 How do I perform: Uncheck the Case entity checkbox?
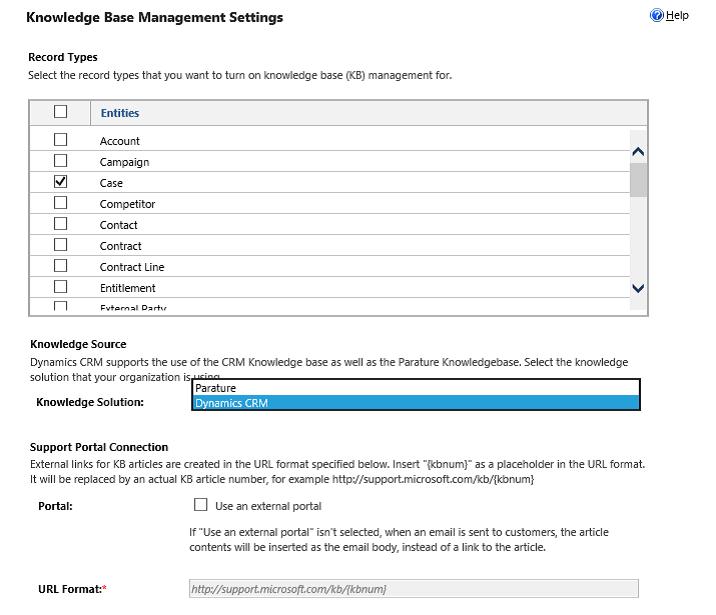coord(60,181)
